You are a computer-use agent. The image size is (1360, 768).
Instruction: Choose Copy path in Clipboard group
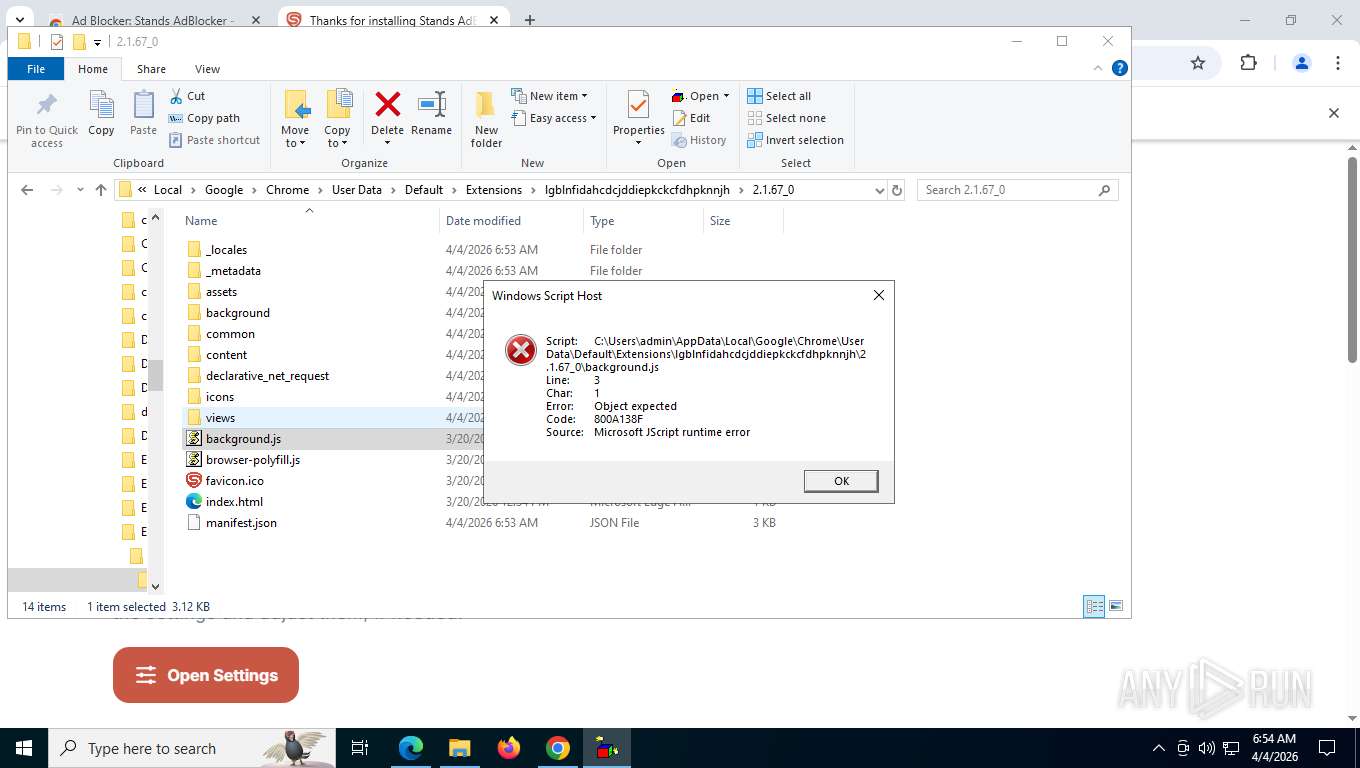pyautogui.click(x=204, y=118)
